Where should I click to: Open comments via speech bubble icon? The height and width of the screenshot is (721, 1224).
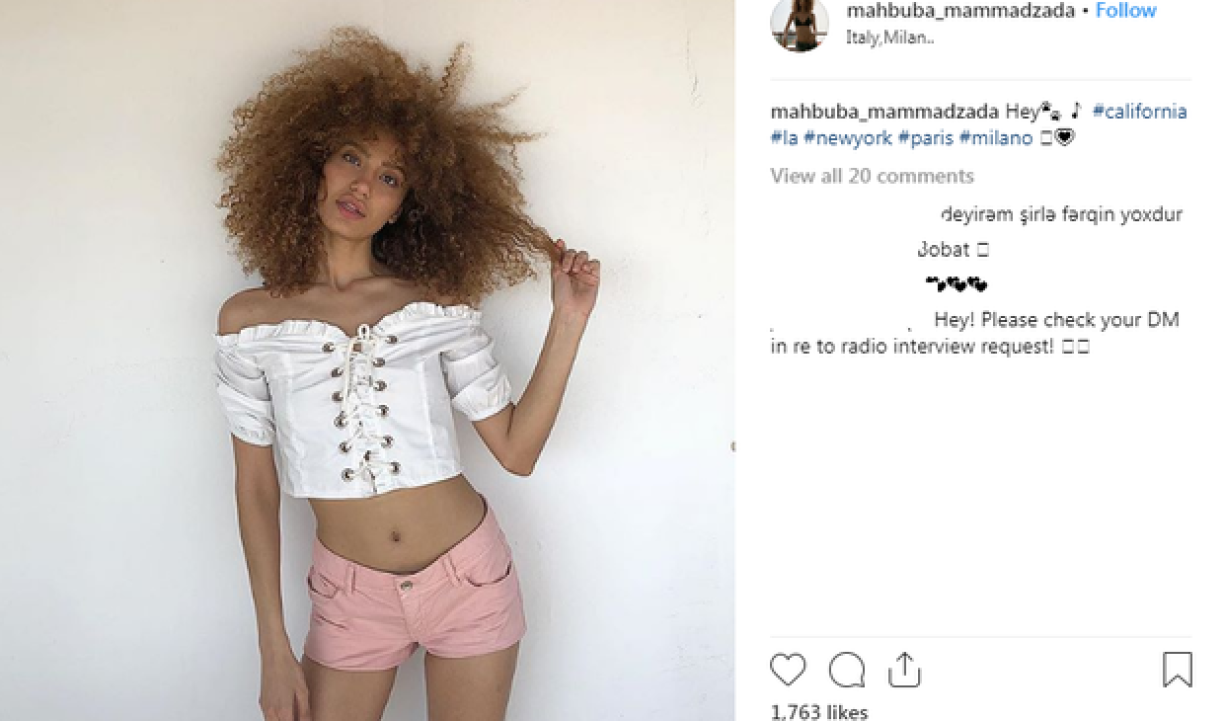[846, 670]
